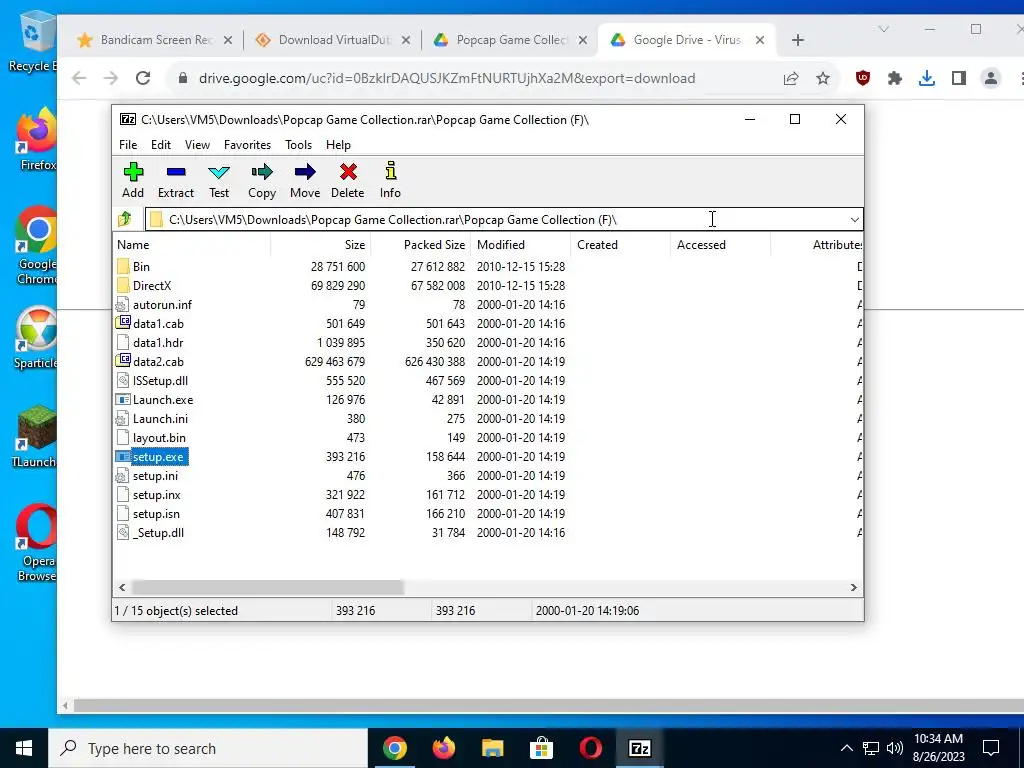Image resolution: width=1024 pixels, height=768 pixels.
Task: Show hidden system tray icons
Action: point(846,748)
